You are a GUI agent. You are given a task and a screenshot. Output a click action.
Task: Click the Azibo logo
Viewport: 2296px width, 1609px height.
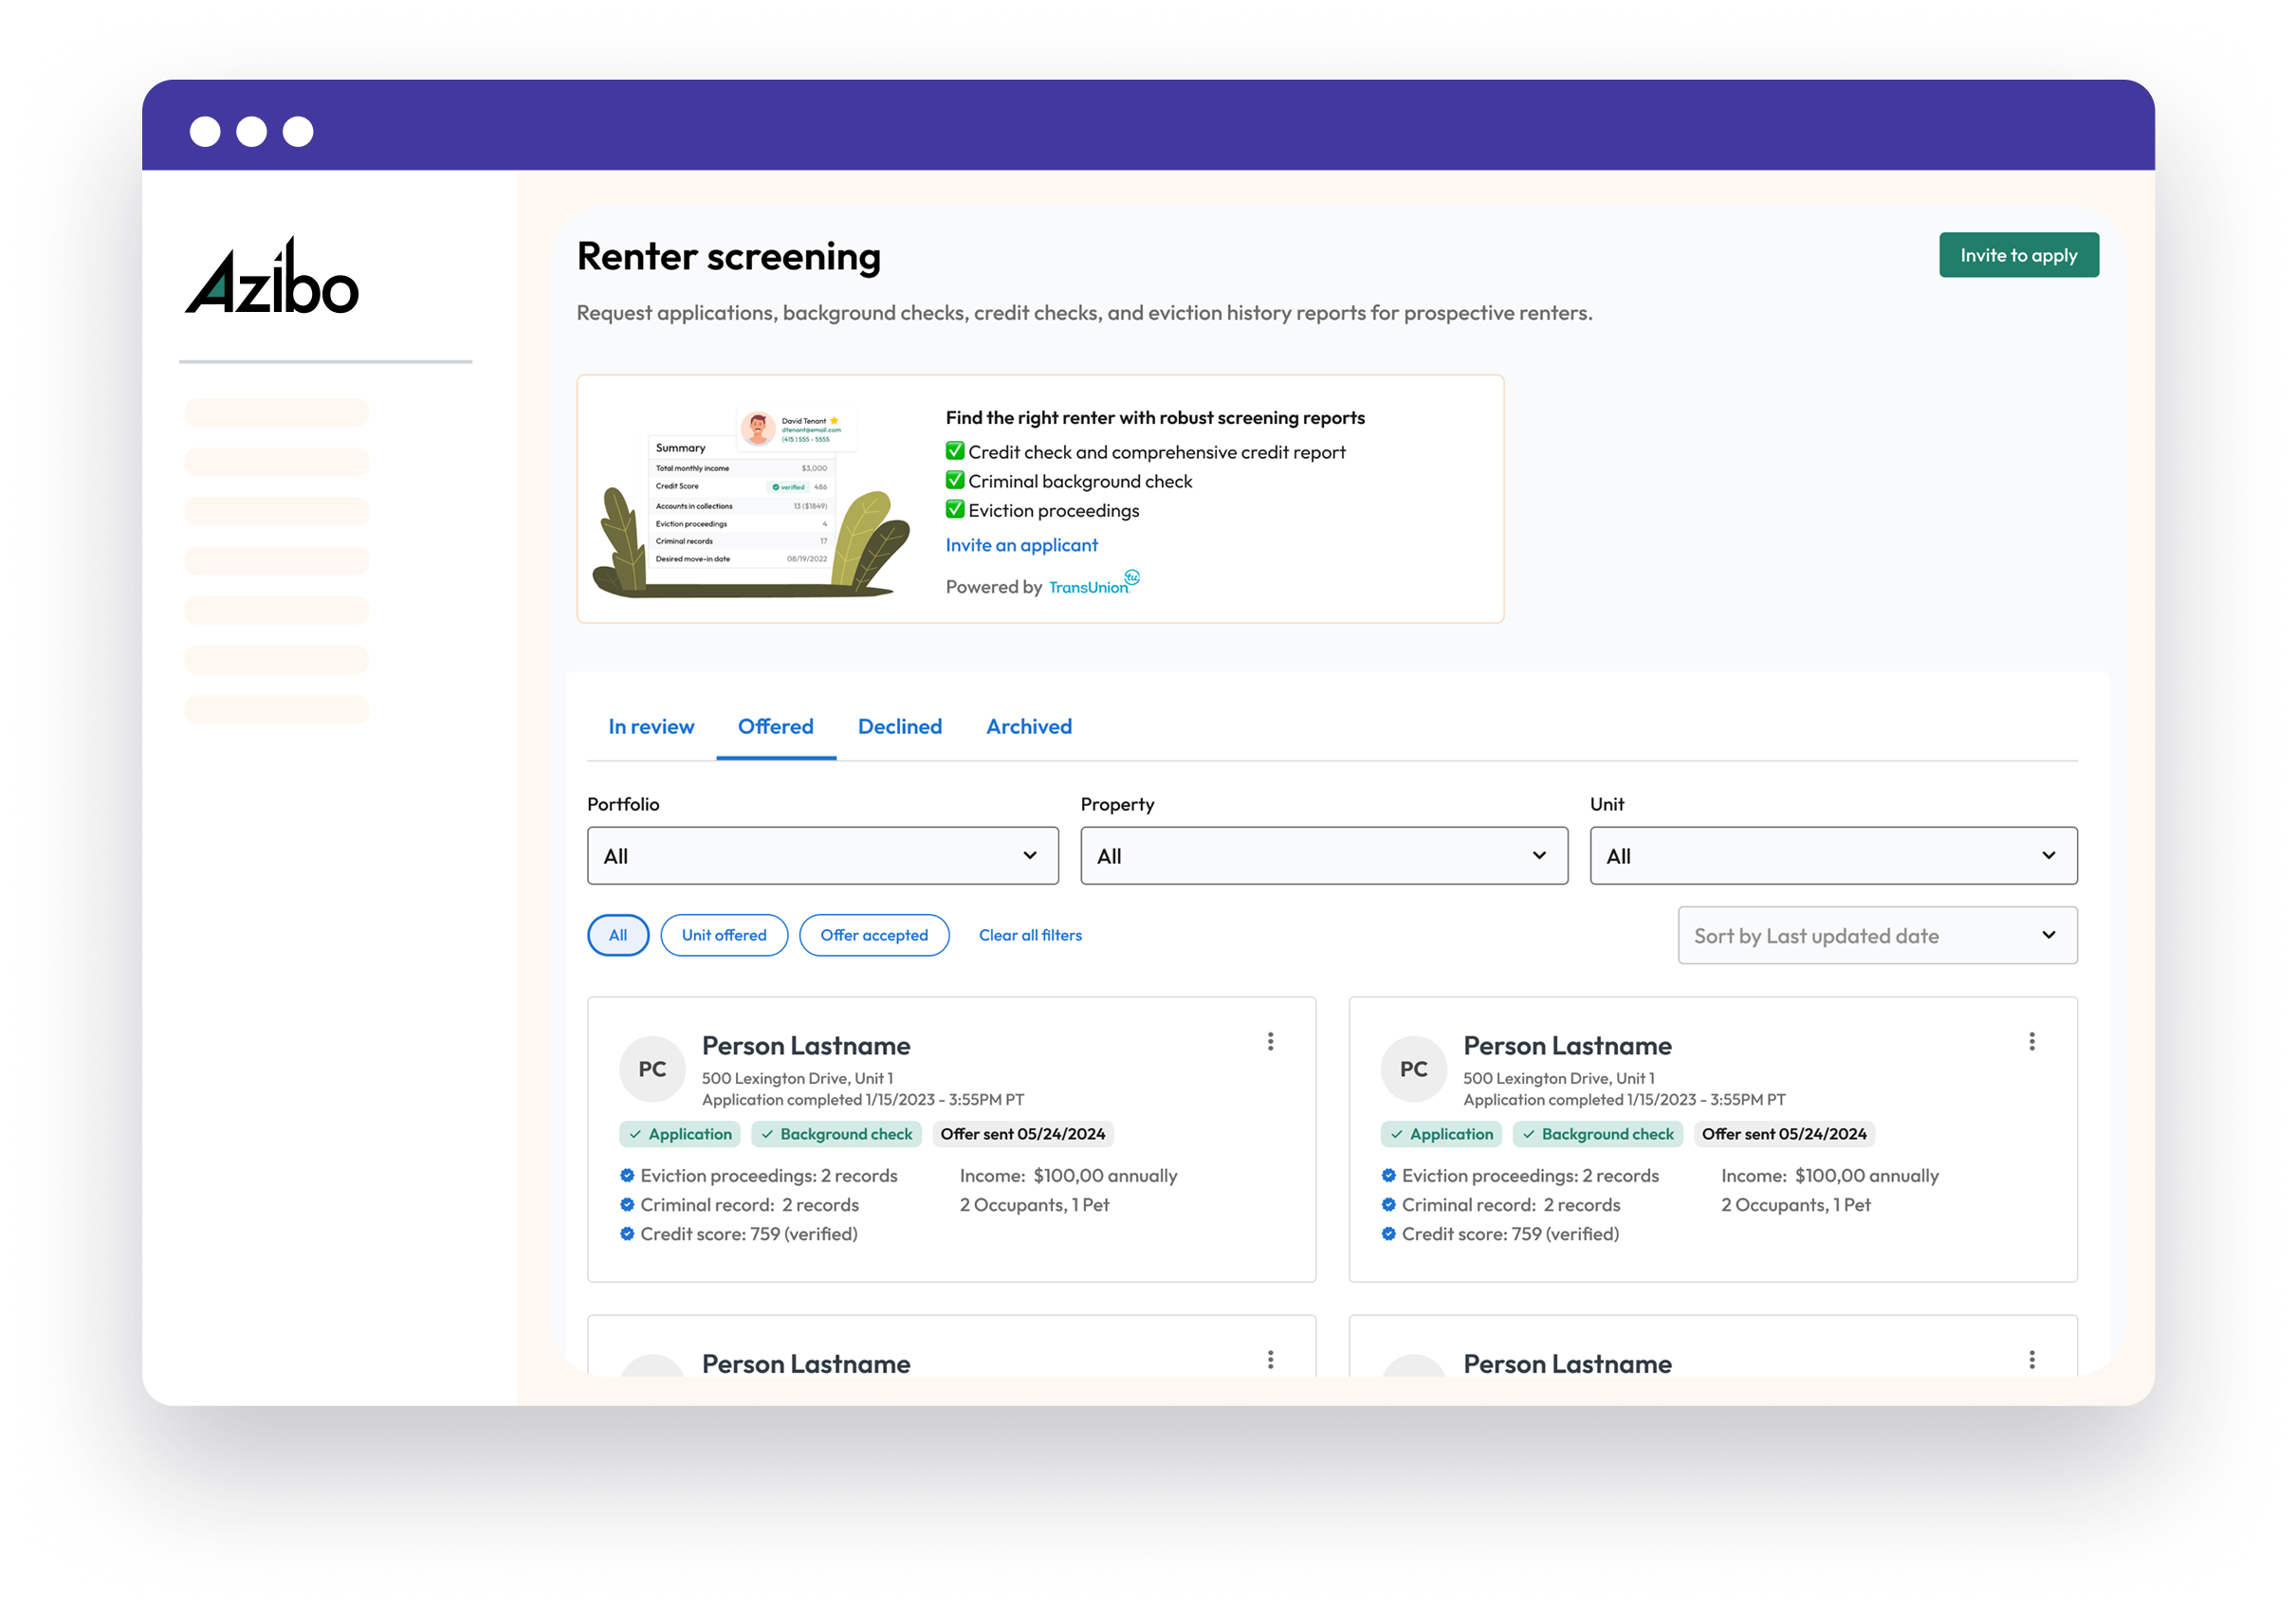[271, 277]
